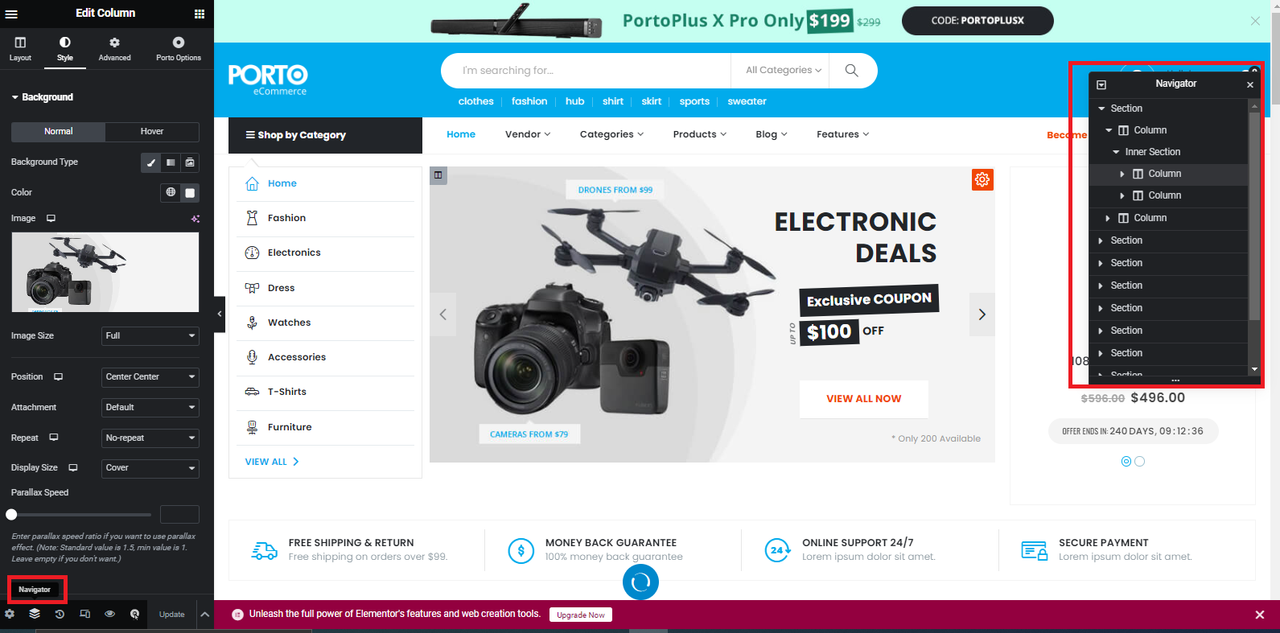Screen dimensions: 1280x633
Task: Click the Global Color globe icon
Action: click(171, 193)
